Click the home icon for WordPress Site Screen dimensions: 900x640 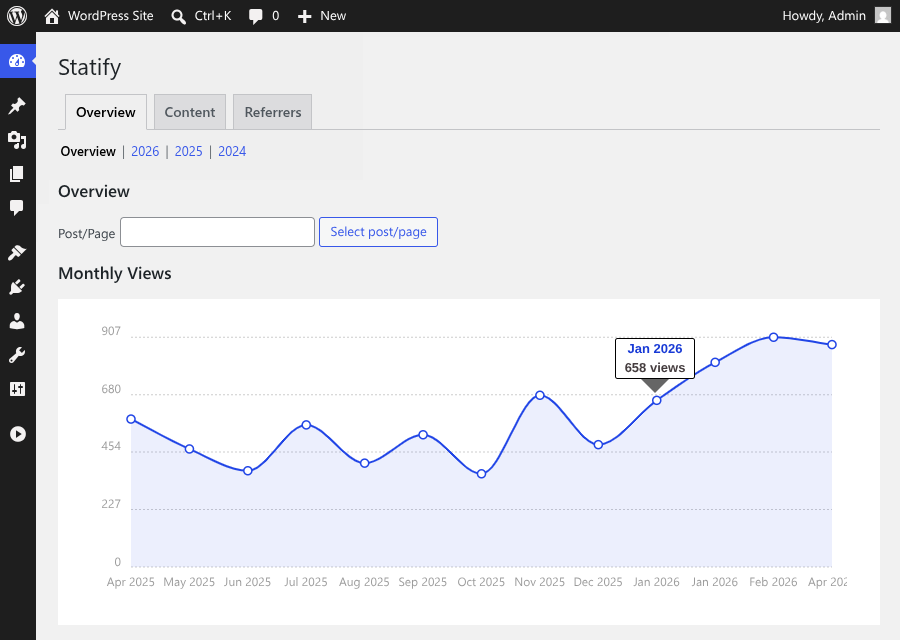point(52,16)
